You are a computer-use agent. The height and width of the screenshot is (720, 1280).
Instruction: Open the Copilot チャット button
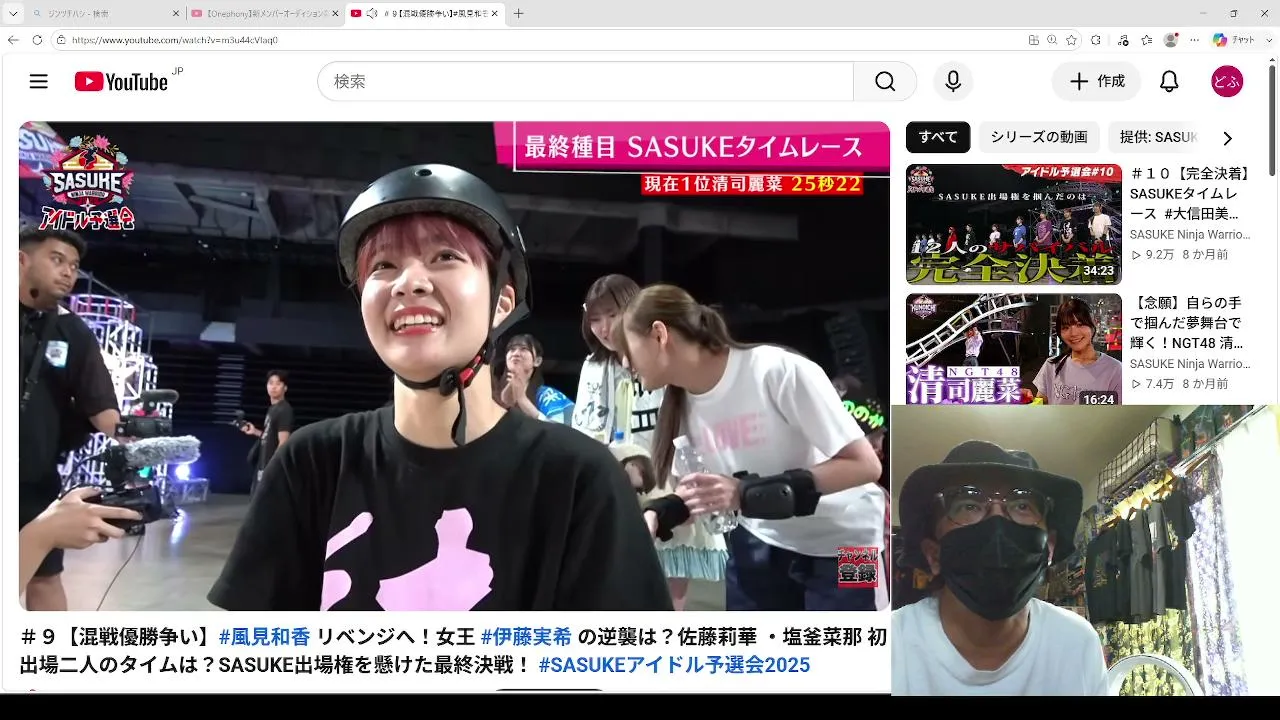tap(1234, 40)
